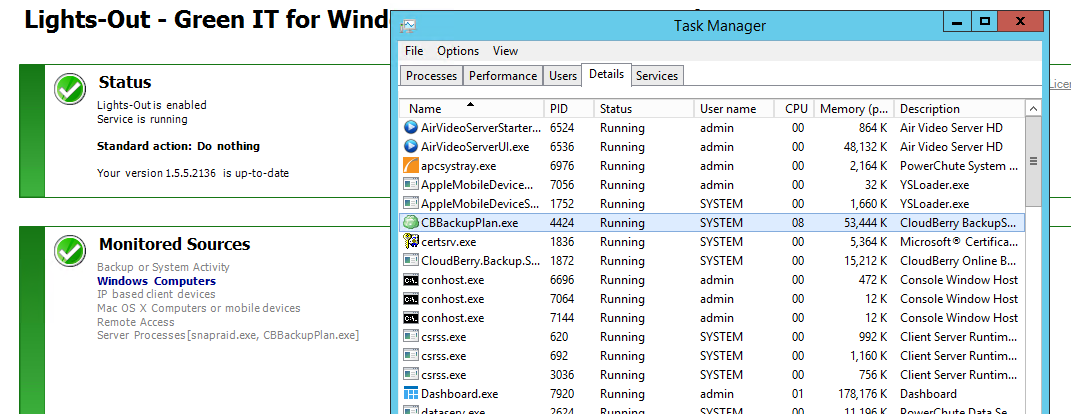Click the conhost.exe icon with PID 6696
Image resolution: width=1071 pixels, height=414 pixels.
point(411,279)
